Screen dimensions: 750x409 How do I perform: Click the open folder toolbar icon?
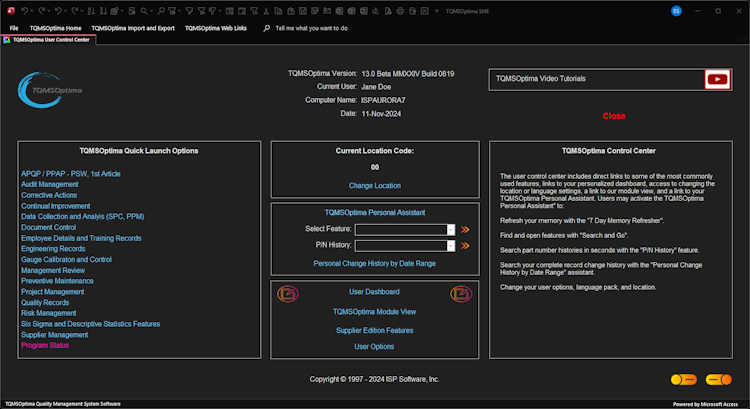pos(327,11)
